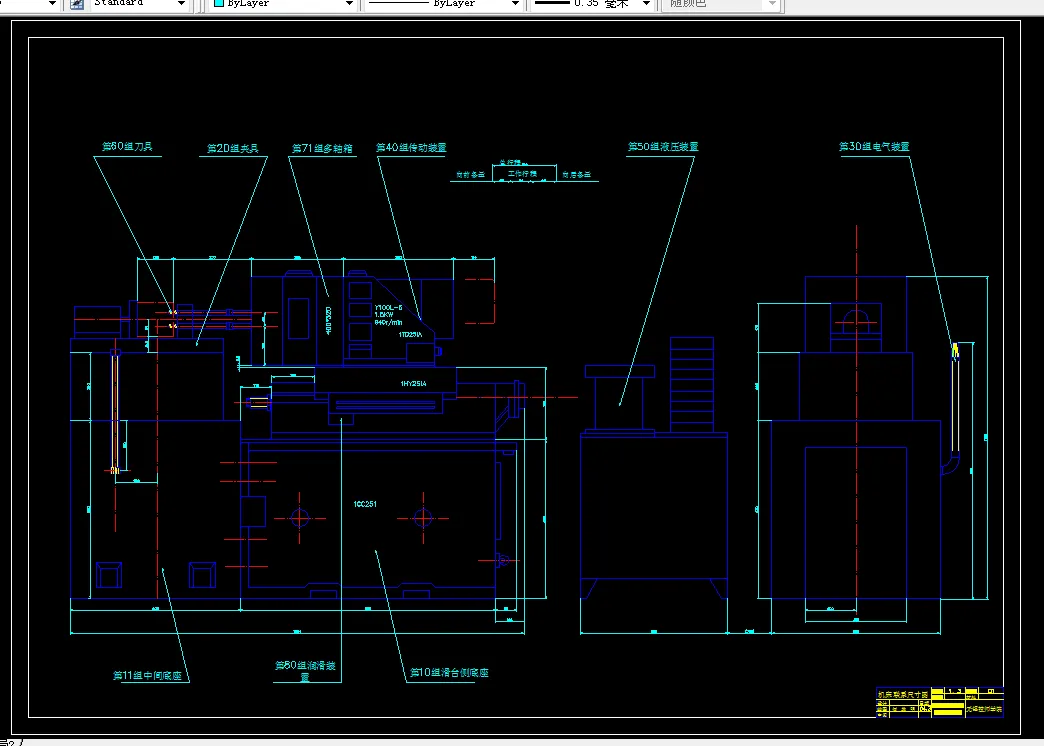Open the 0.35 lineweight dropdown
The width and height of the screenshot is (1044, 746).
point(645,4)
